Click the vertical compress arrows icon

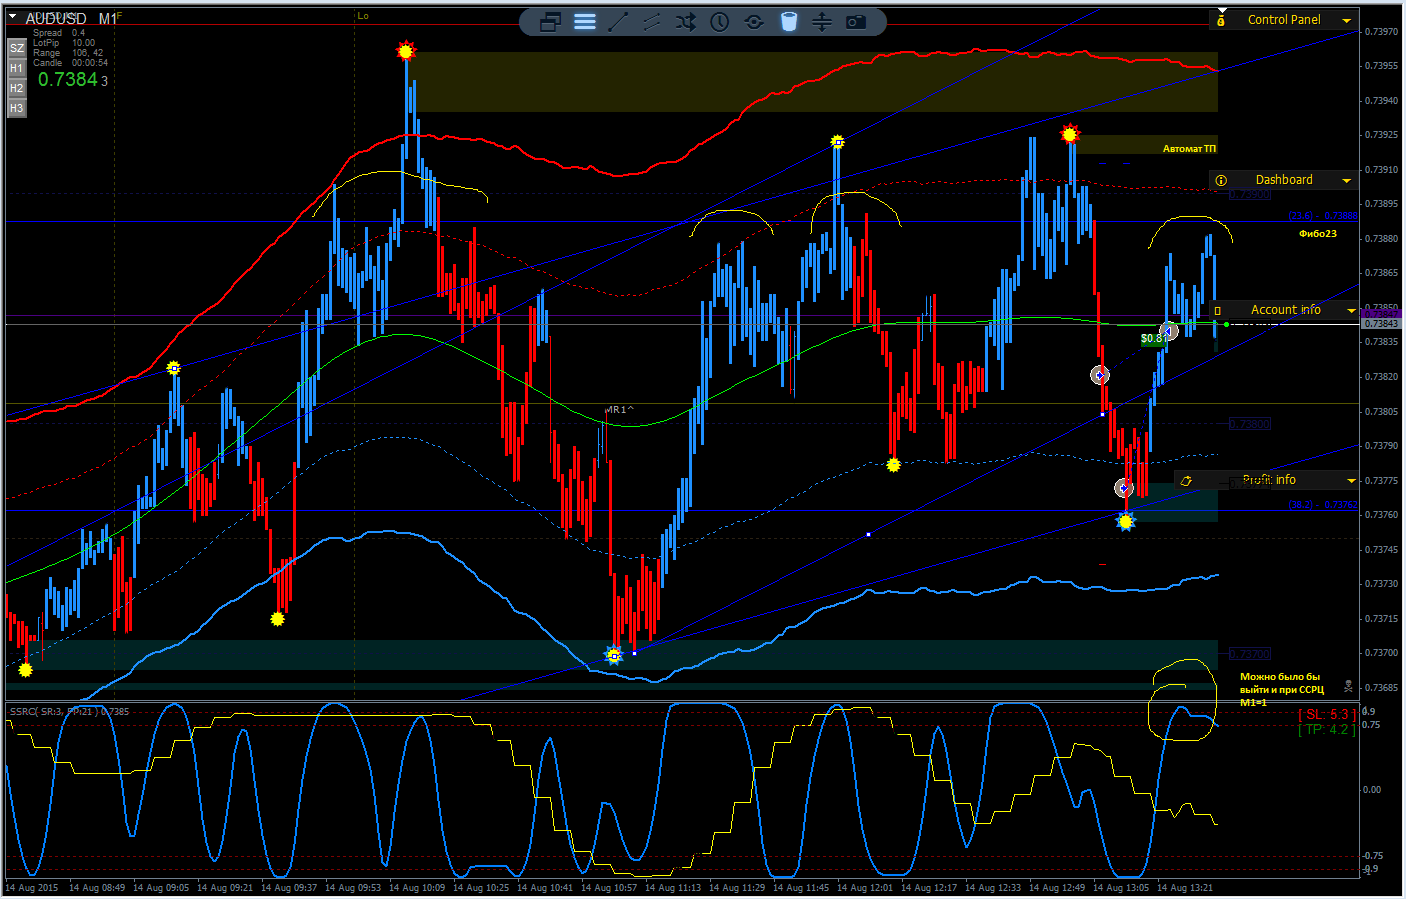point(822,22)
